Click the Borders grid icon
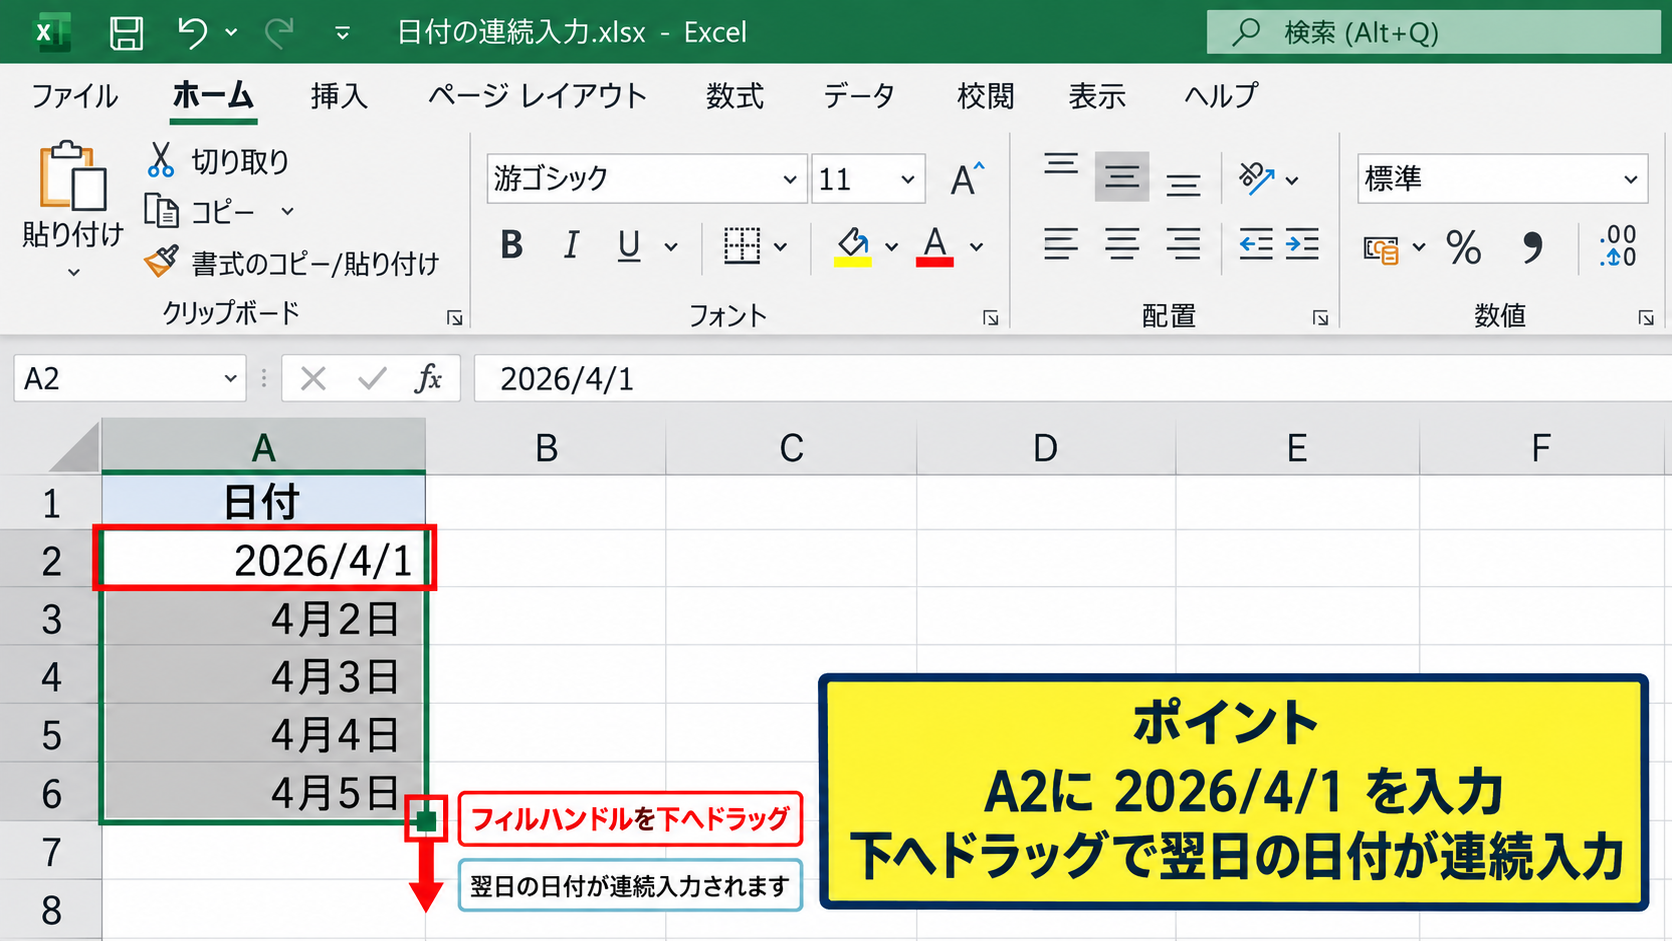 coord(742,246)
